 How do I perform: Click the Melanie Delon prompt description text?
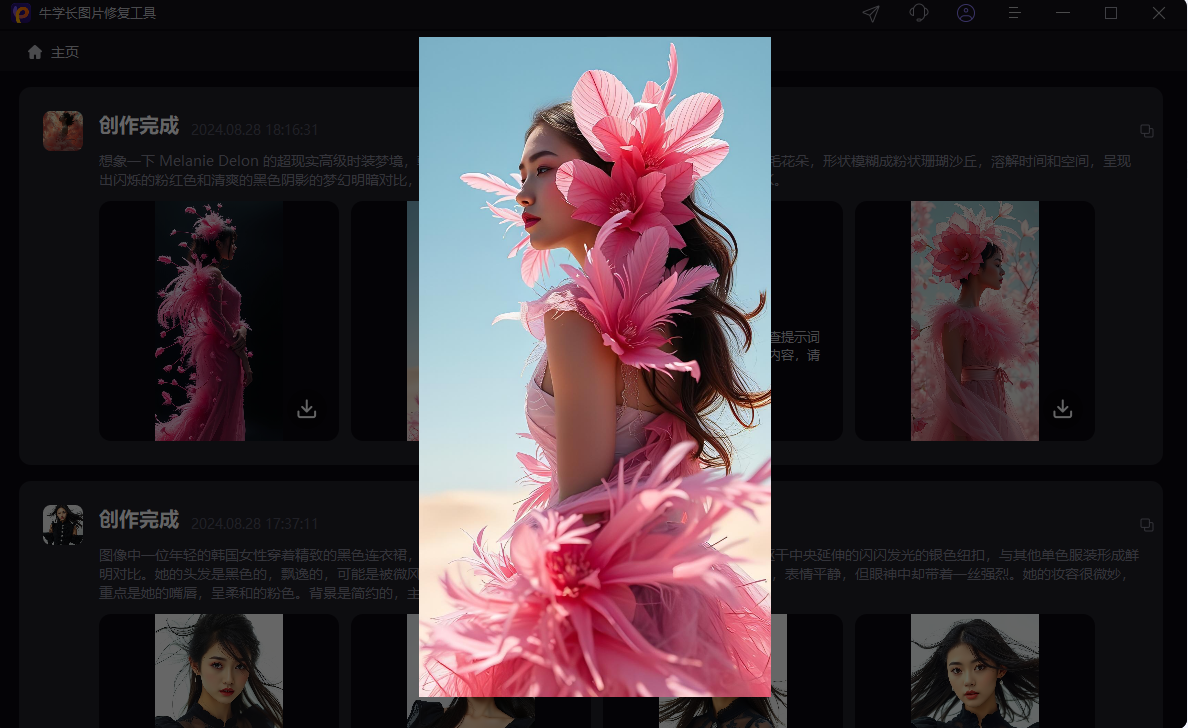click(614, 170)
